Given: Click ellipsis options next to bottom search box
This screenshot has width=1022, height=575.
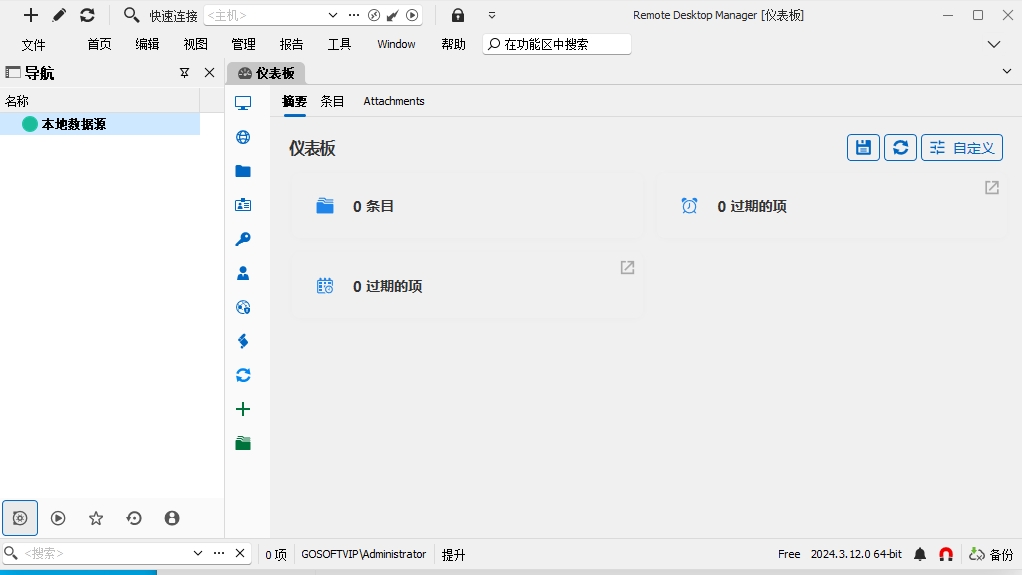Looking at the screenshot, I should point(219,553).
